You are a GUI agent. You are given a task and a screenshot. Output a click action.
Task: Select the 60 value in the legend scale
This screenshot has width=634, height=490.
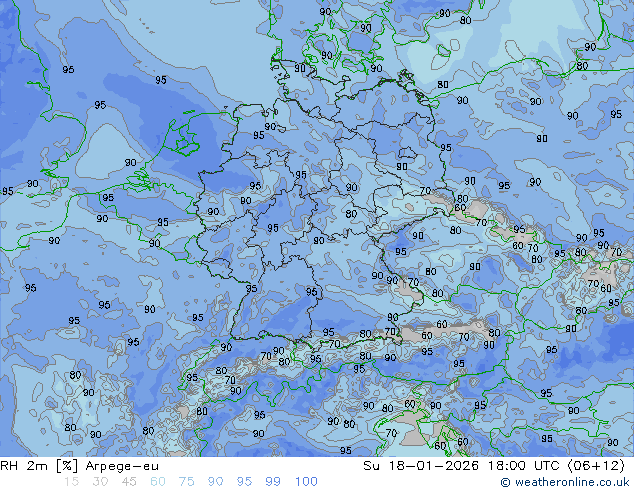point(158,482)
